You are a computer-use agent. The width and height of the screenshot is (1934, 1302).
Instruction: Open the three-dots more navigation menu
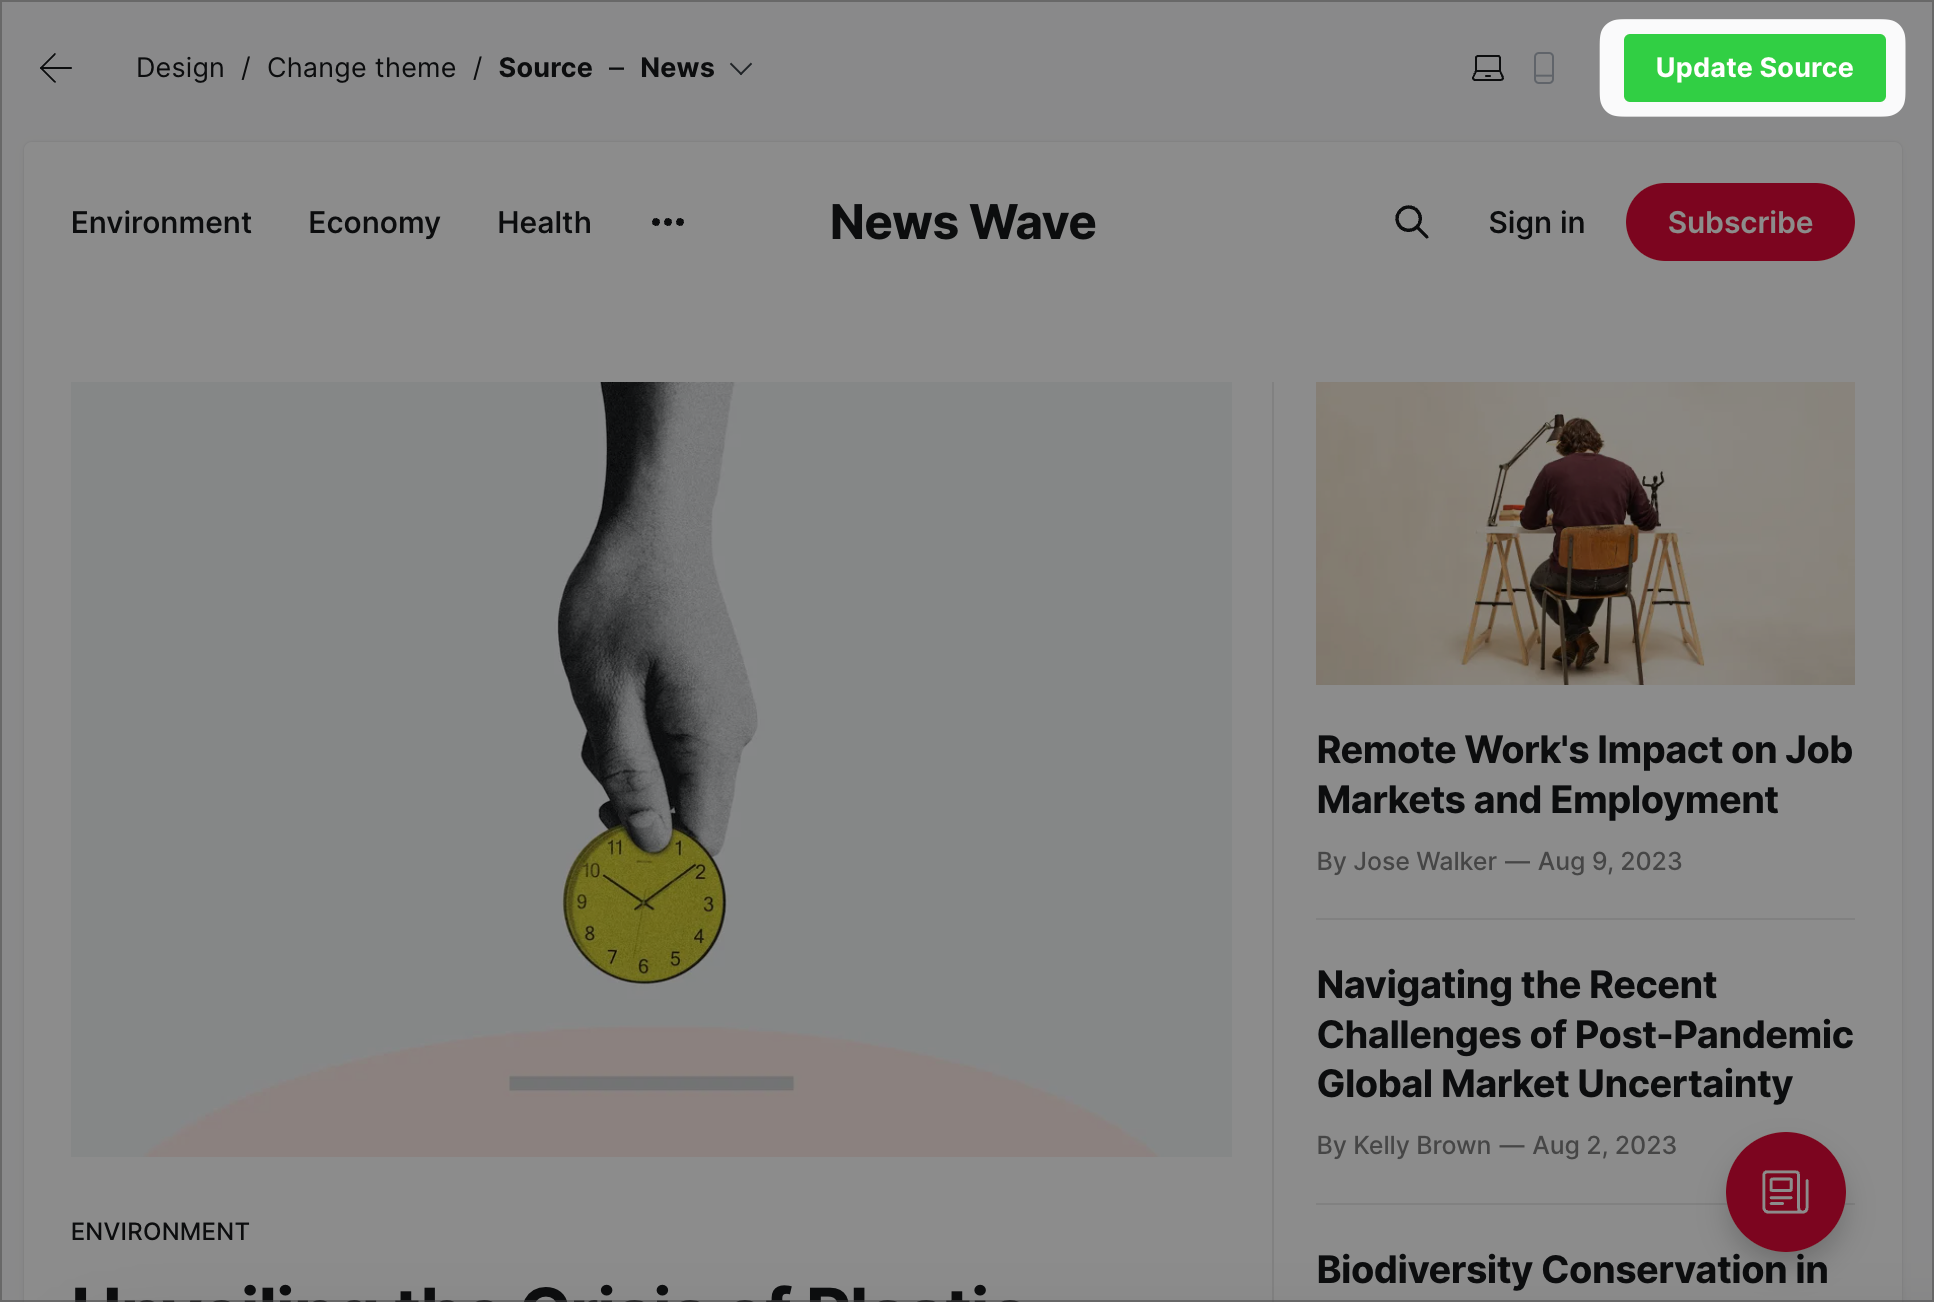click(x=668, y=222)
